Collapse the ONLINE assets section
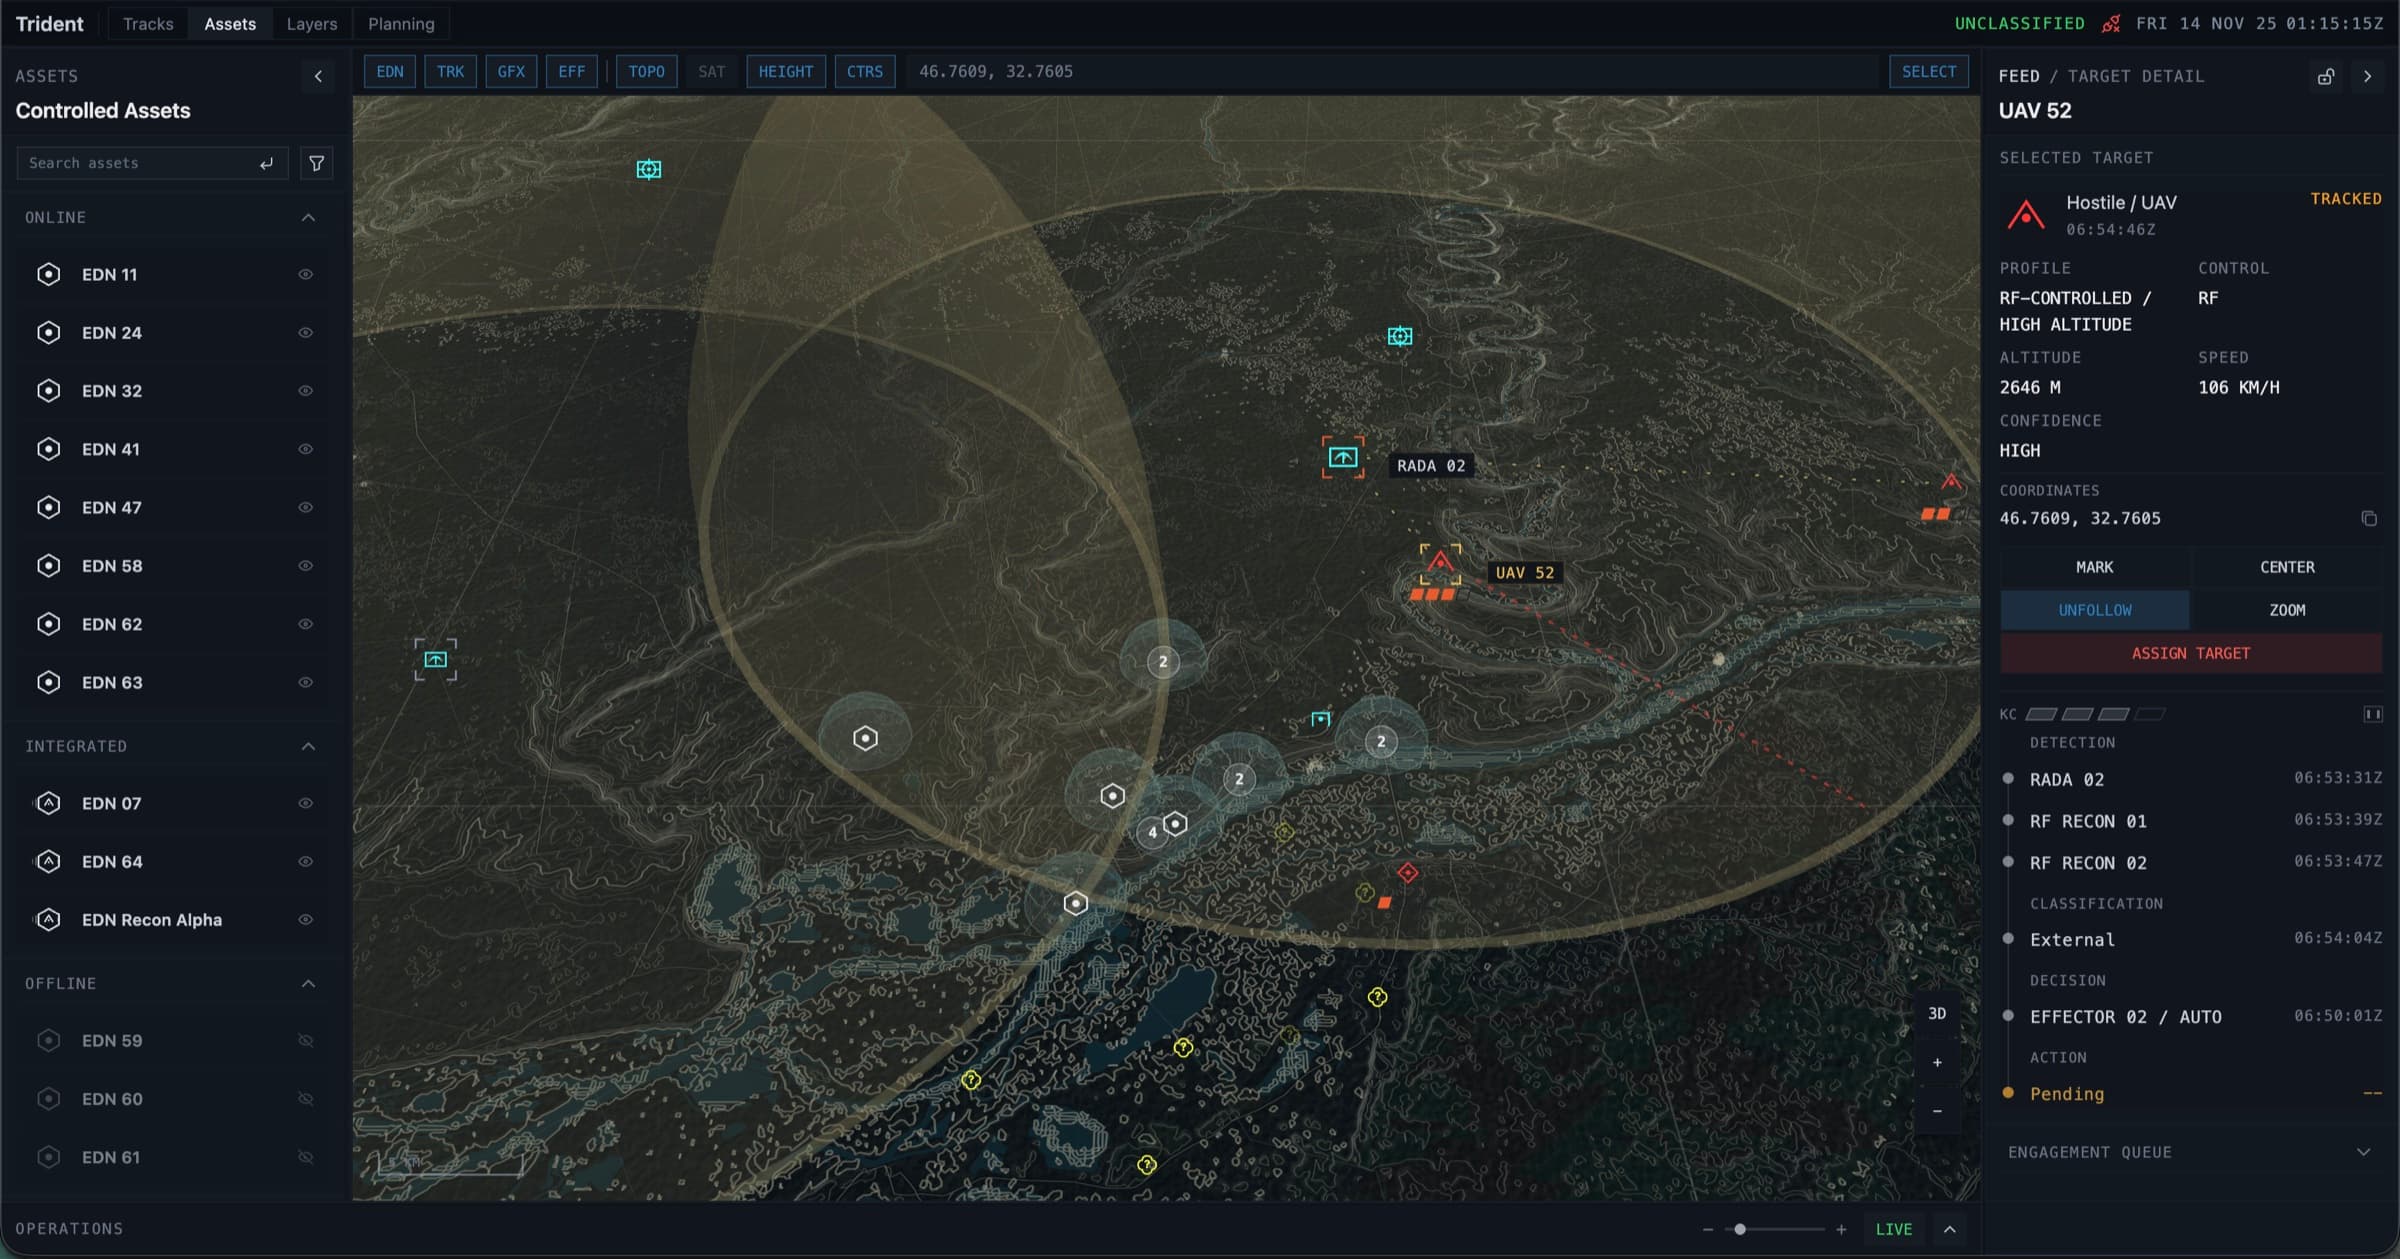The height and width of the screenshot is (1259, 2400). click(308, 218)
